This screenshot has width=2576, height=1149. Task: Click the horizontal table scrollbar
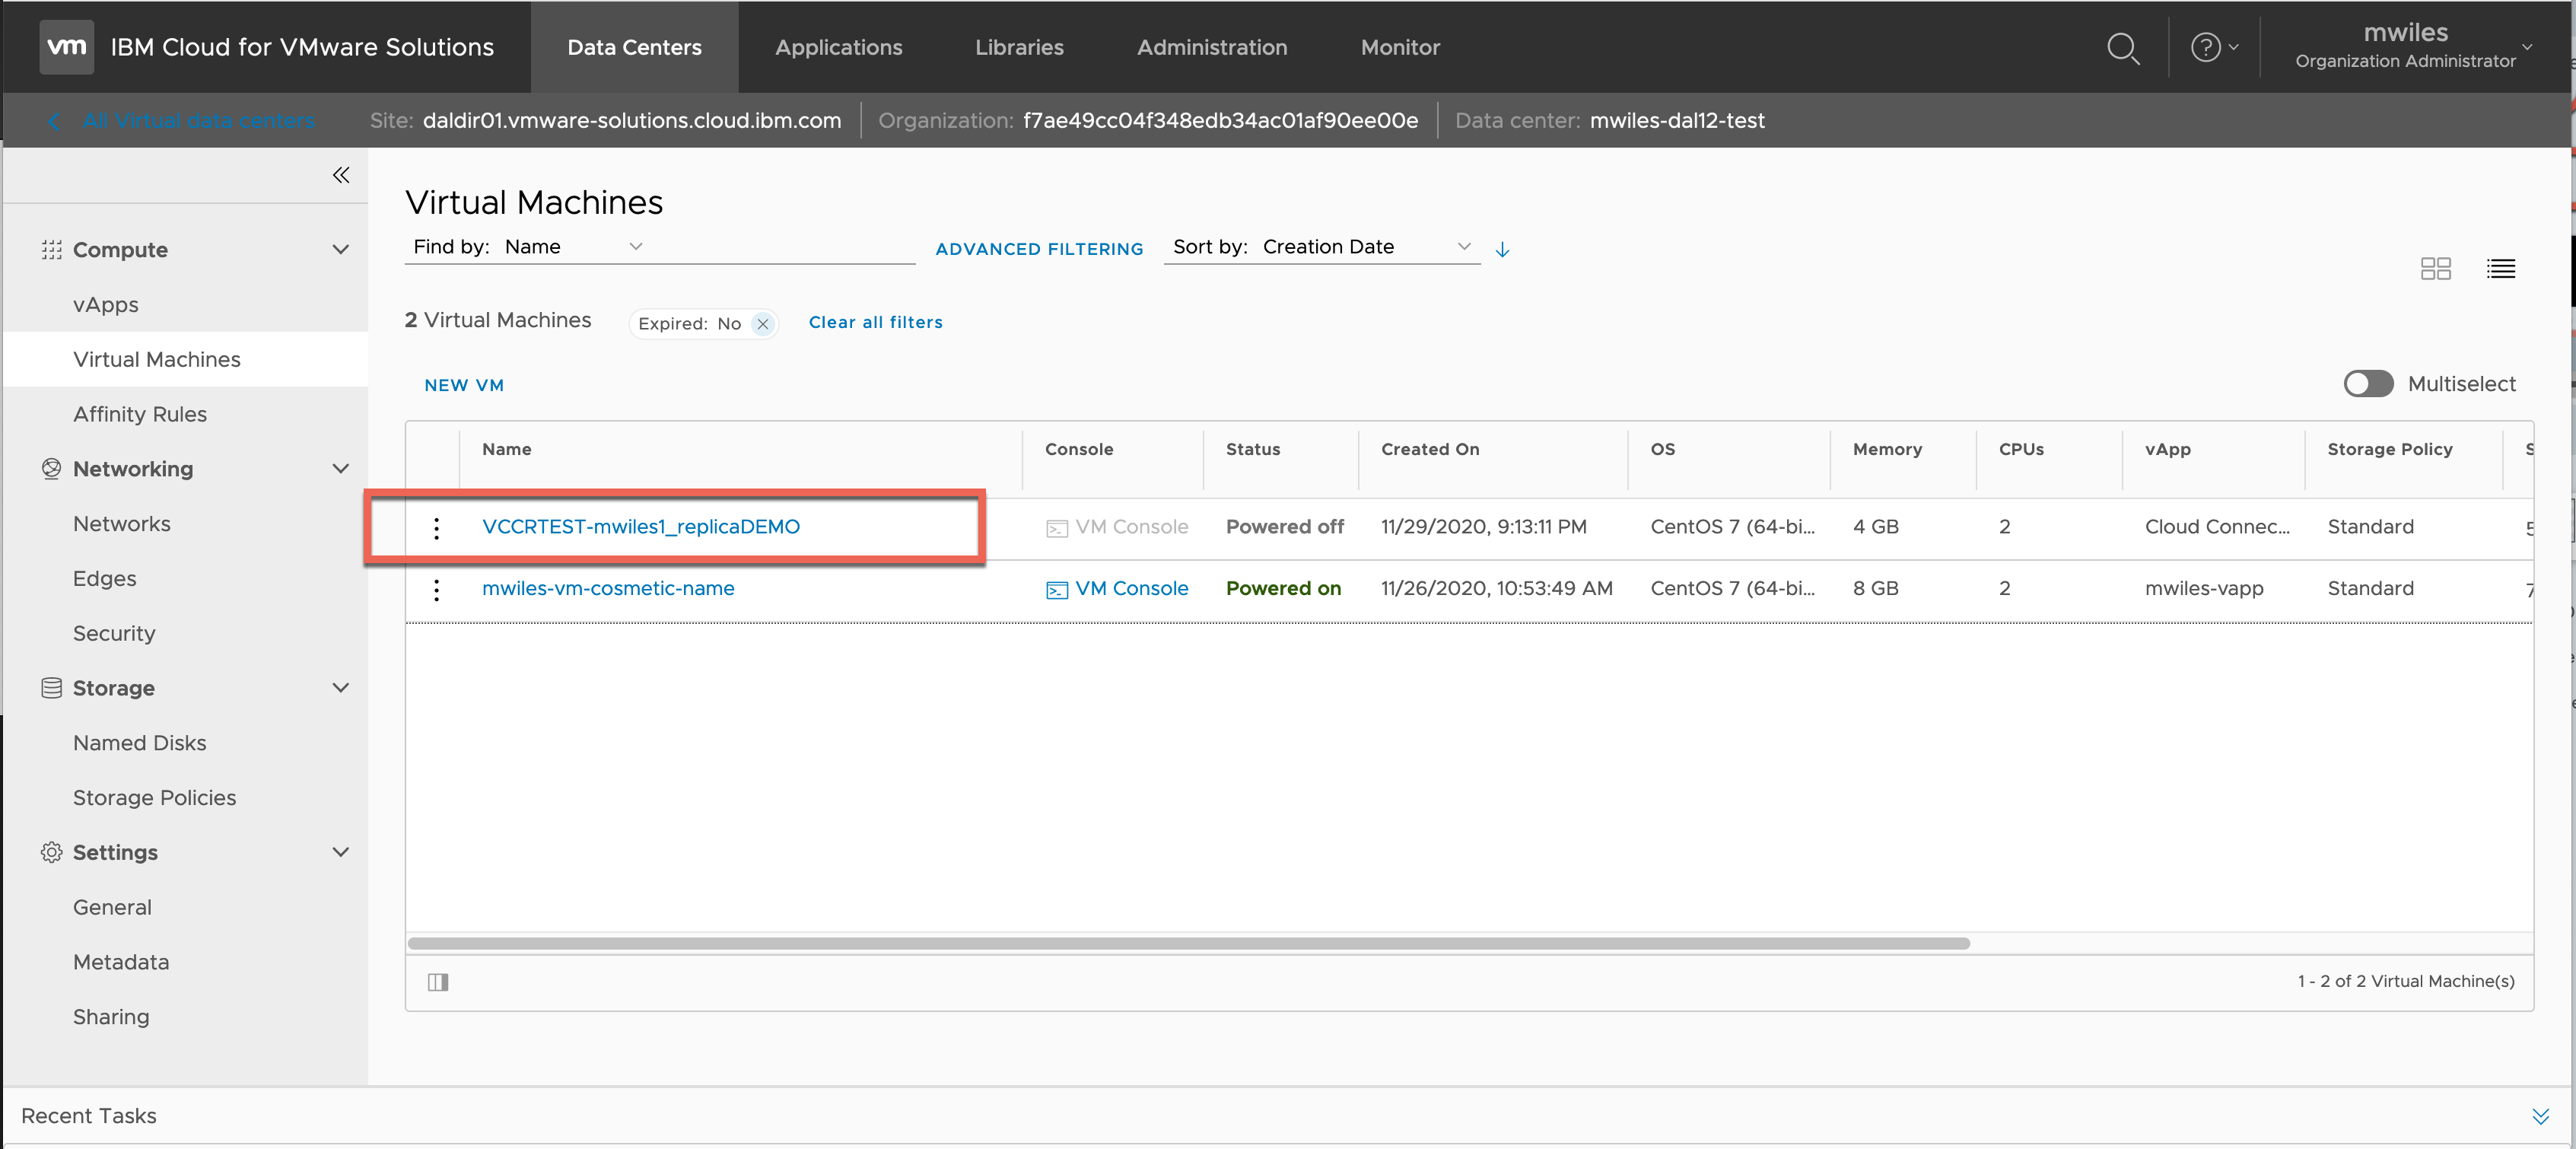click(1188, 943)
